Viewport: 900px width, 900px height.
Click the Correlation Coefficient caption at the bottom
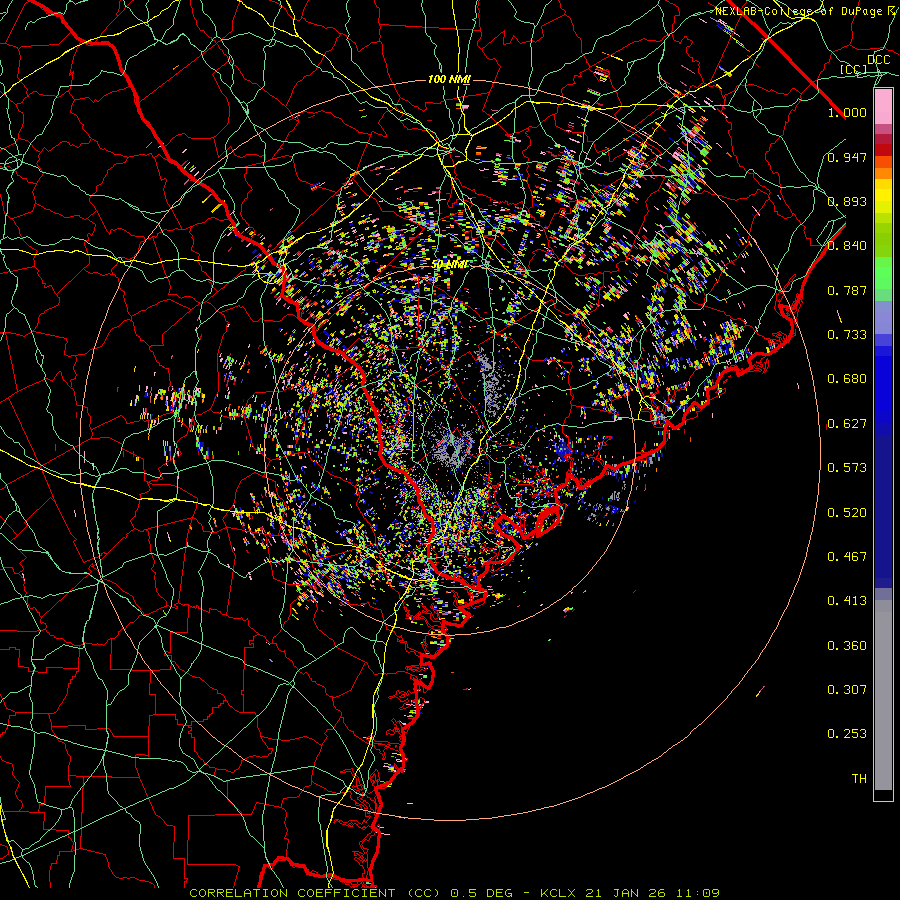coord(454,893)
